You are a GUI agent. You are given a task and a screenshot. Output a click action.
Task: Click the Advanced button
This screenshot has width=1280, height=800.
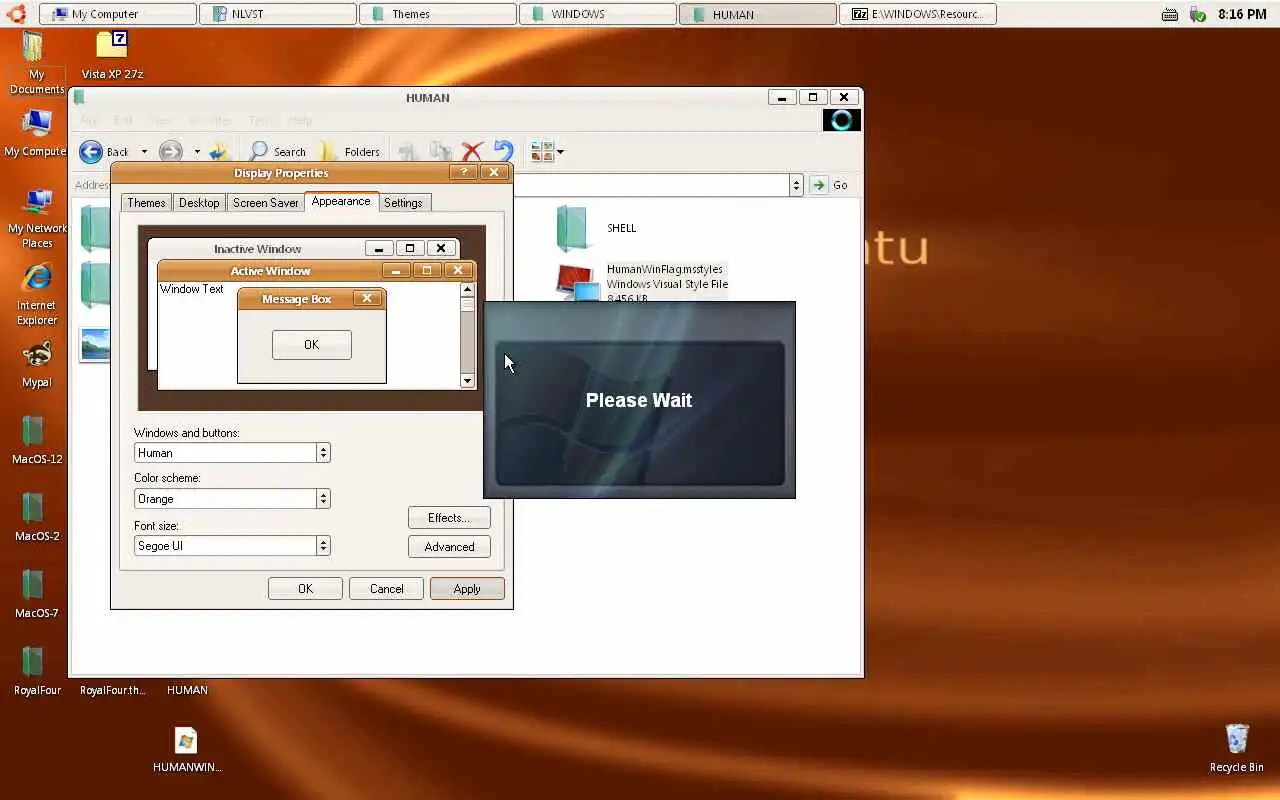click(449, 547)
